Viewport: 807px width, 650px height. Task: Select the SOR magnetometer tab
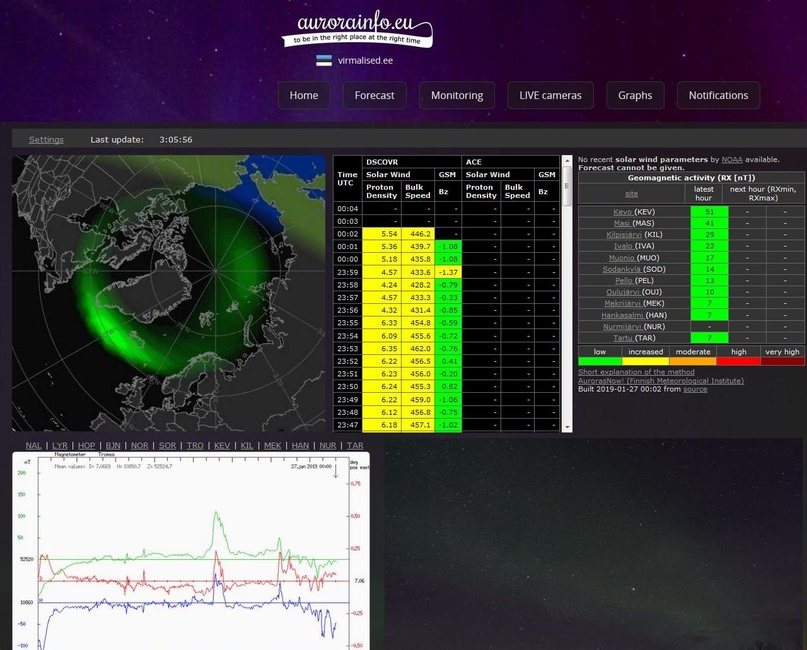pyautogui.click(x=167, y=446)
